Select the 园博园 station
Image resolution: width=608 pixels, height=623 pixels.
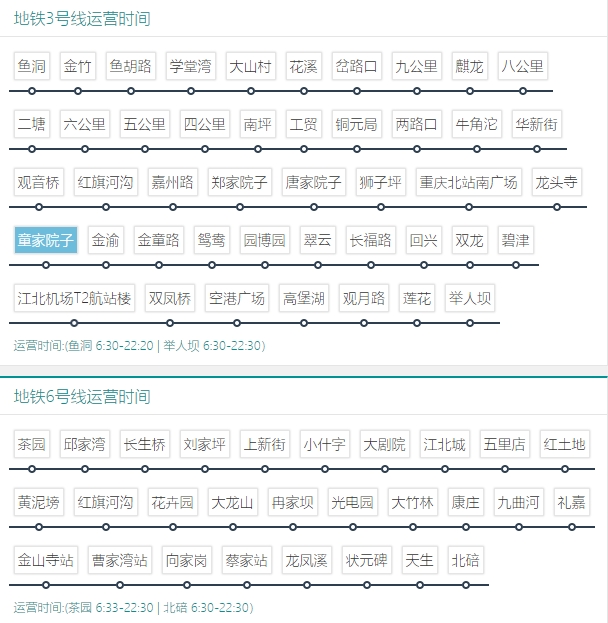[x=264, y=241]
